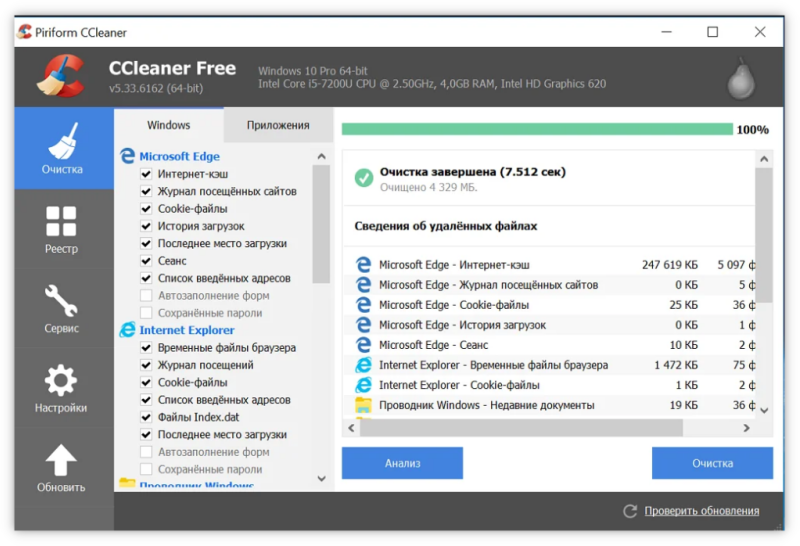Enable Edge Автозаполнение форм checkbox
Image resolution: width=800 pixels, height=546 pixels.
point(146,295)
